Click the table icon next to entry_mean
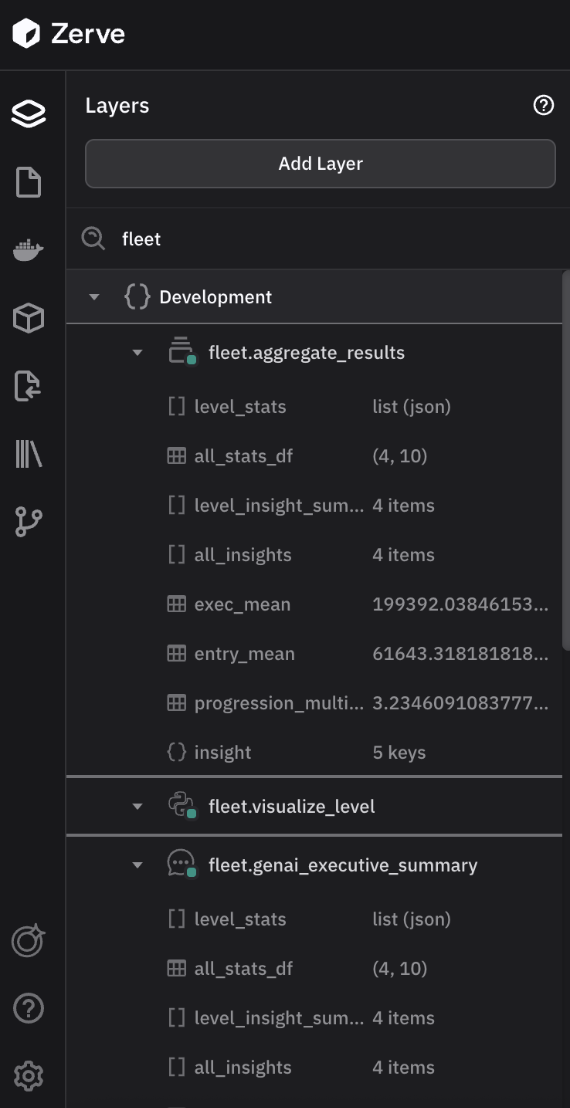The image size is (570, 1108). 177,654
